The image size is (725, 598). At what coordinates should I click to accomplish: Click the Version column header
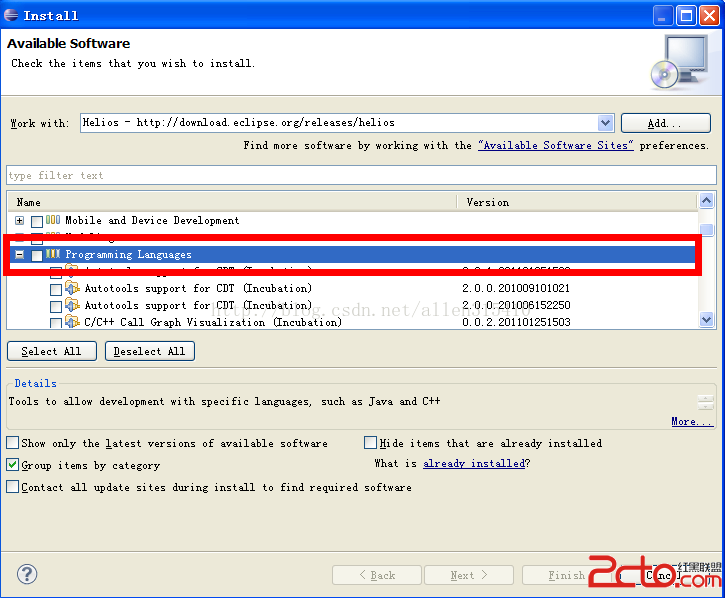(577, 202)
